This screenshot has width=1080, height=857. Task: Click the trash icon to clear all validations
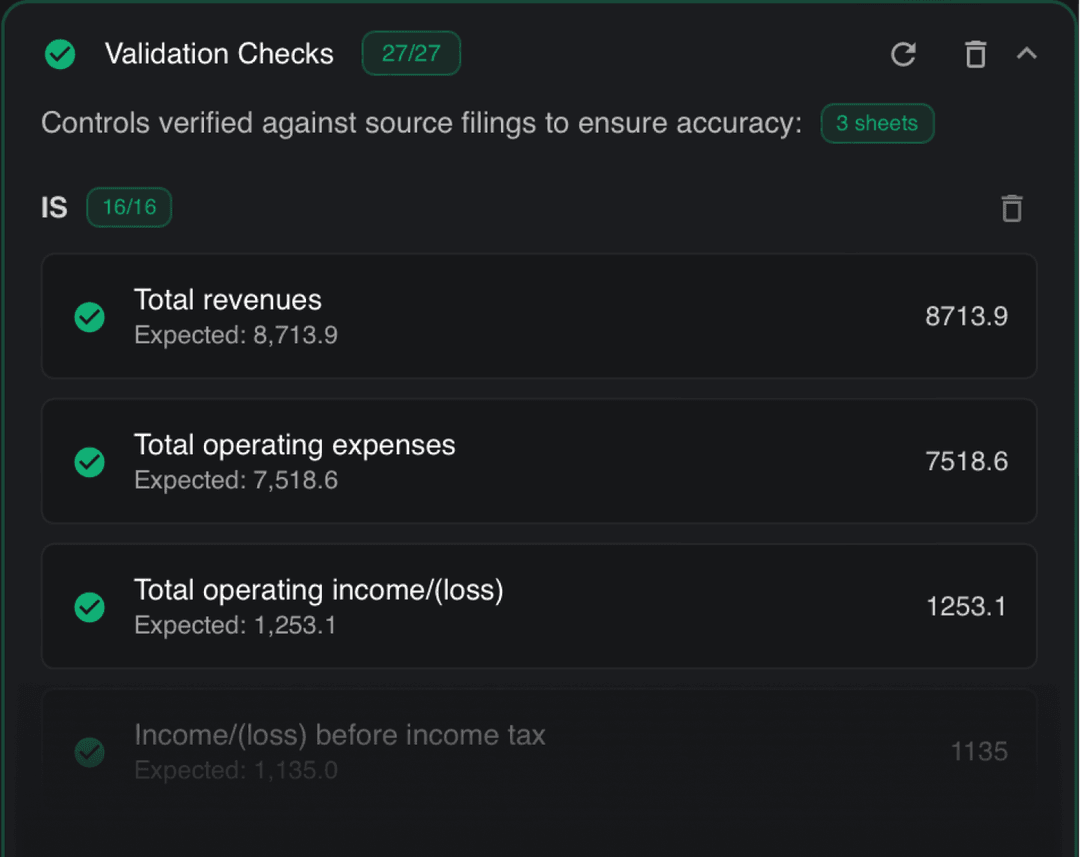(x=975, y=55)
